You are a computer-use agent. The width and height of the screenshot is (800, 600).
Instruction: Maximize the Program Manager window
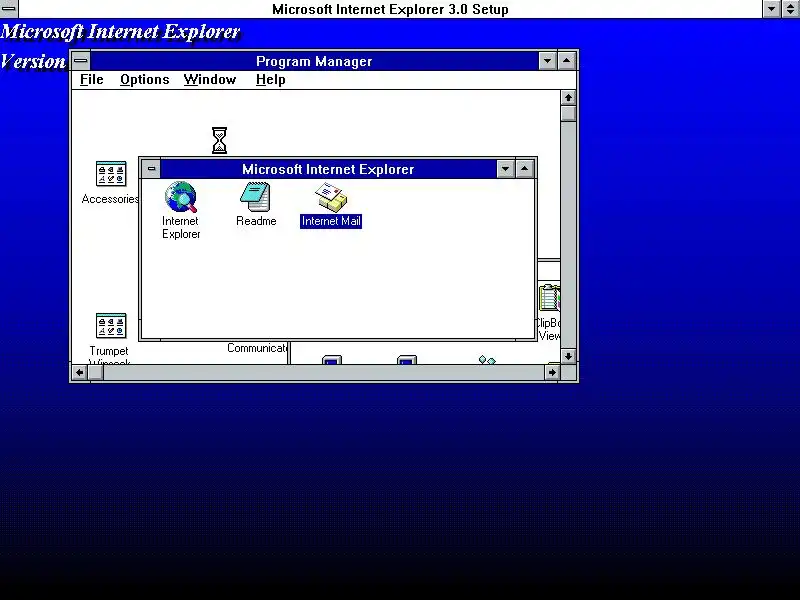566,61
